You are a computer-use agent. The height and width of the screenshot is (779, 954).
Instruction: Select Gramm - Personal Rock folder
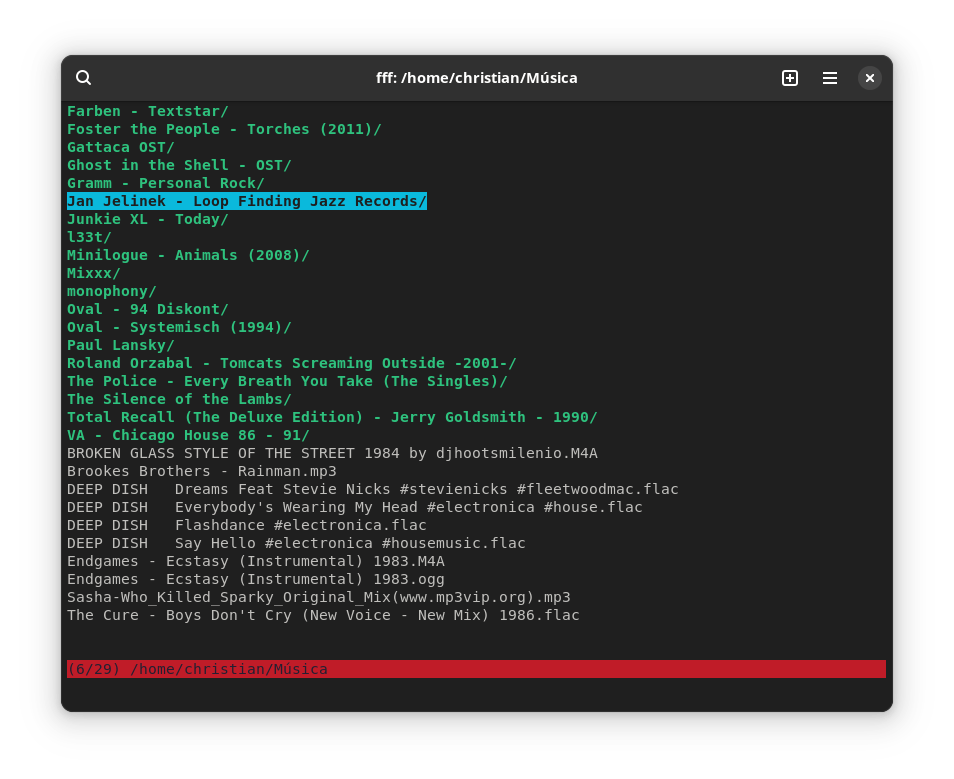[x=165, y=183]
